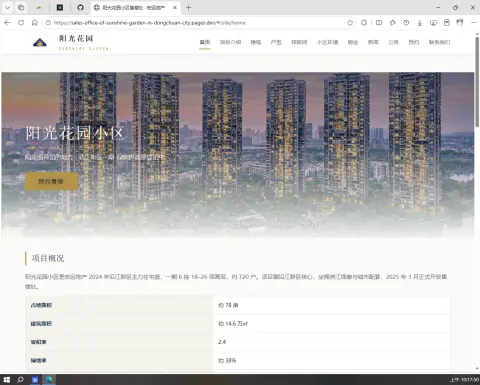This screenshot has width=480, height=385.
Task: Click the 绿地率 table row label
Action: click(x=39, y=360)
